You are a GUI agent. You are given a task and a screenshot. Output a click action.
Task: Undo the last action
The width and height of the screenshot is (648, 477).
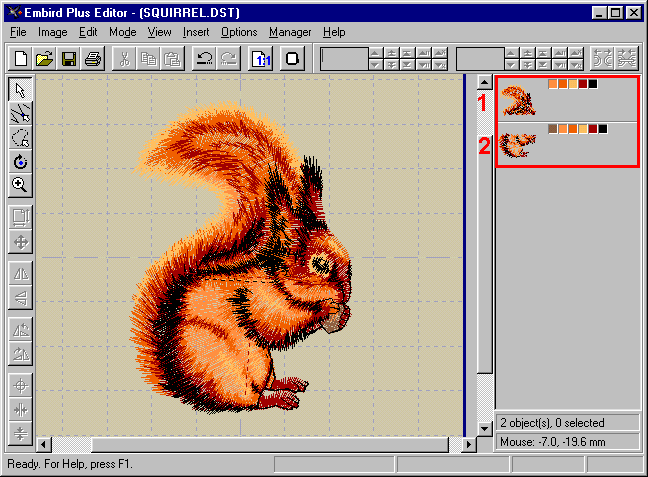pos(205,59)
